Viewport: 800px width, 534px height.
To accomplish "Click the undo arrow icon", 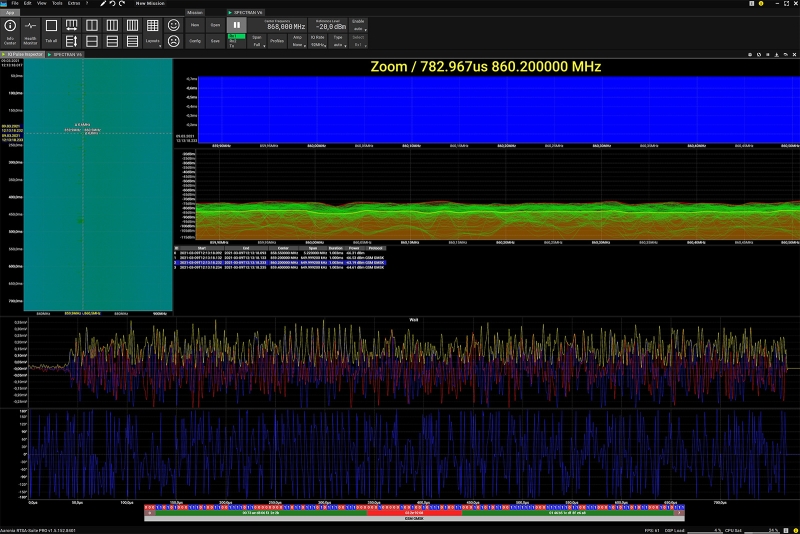I will (x=111, y=4).
